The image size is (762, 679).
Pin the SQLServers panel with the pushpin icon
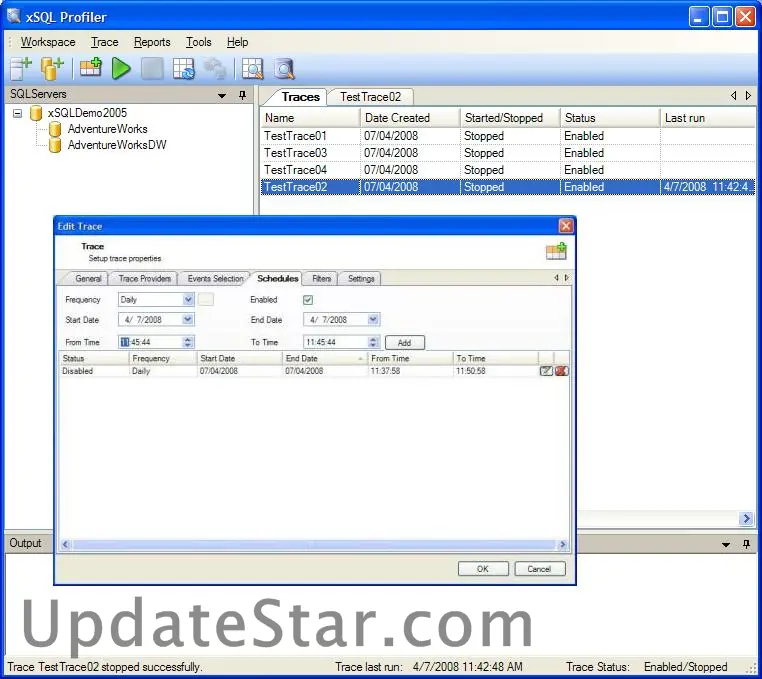242,95
